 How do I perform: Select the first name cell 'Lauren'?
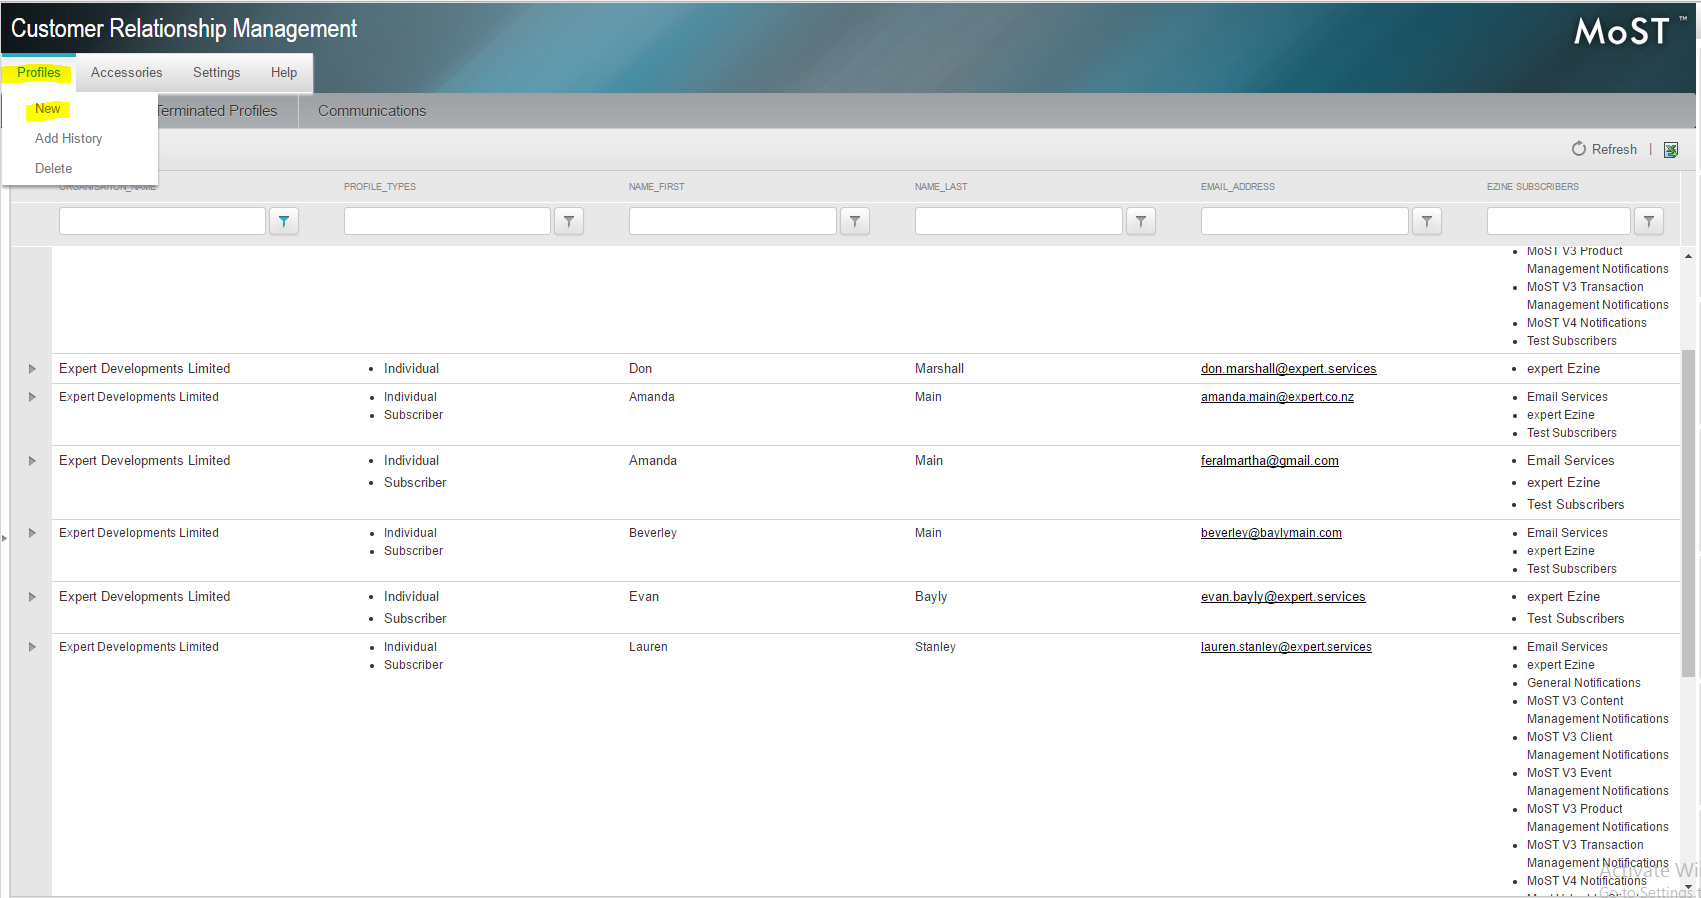coord(648,647)
